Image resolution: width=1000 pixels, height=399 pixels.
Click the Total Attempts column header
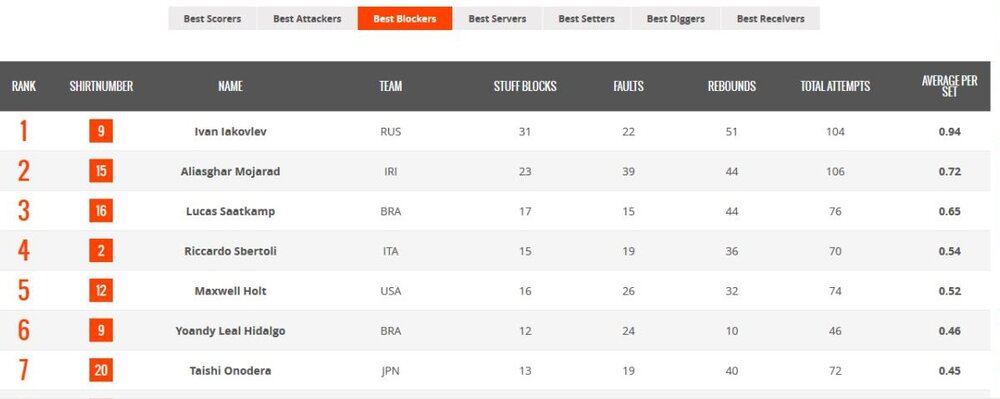point(835,86)
